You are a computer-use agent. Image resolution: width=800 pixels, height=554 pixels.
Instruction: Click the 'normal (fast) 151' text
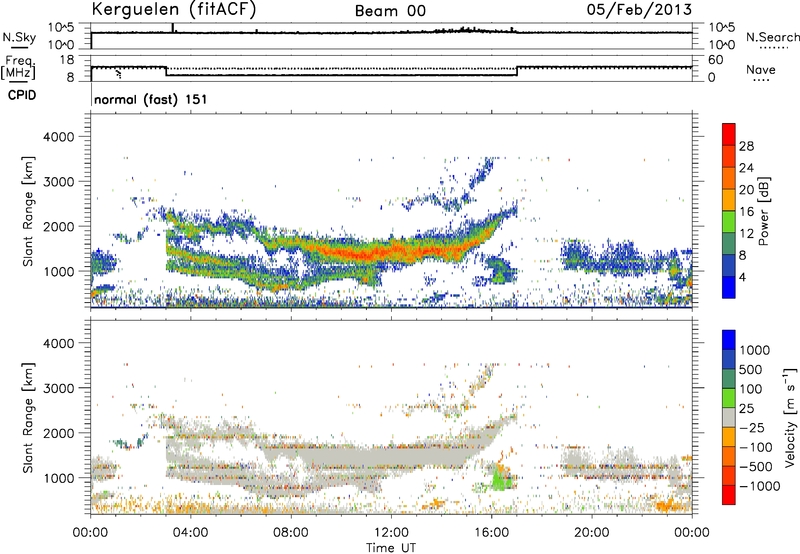pos(151,99)
